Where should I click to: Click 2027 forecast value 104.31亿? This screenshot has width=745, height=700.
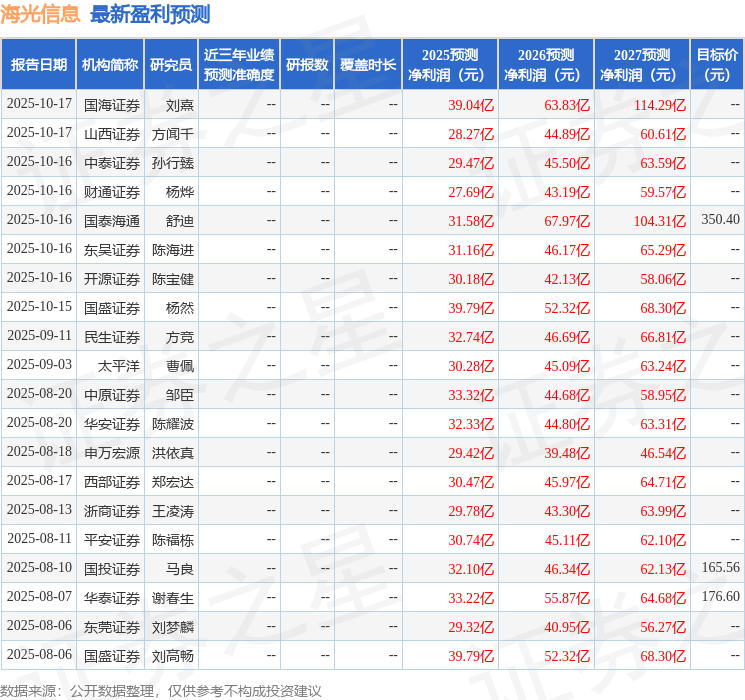[x=659, y=221]
